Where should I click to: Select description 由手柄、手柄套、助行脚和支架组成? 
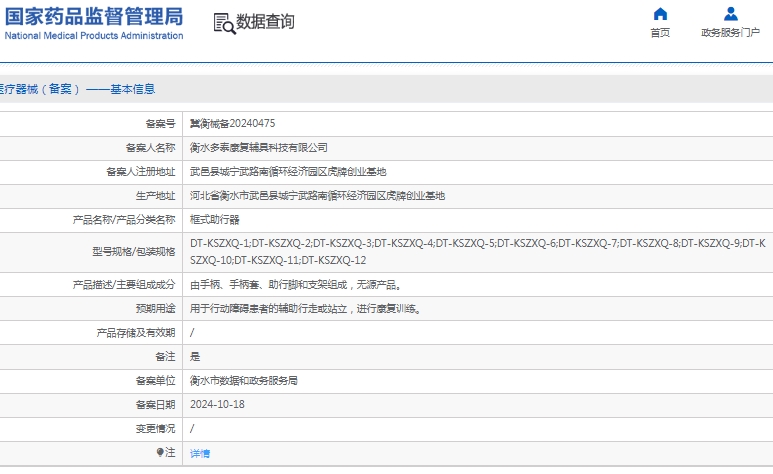(x=297, y=285)
